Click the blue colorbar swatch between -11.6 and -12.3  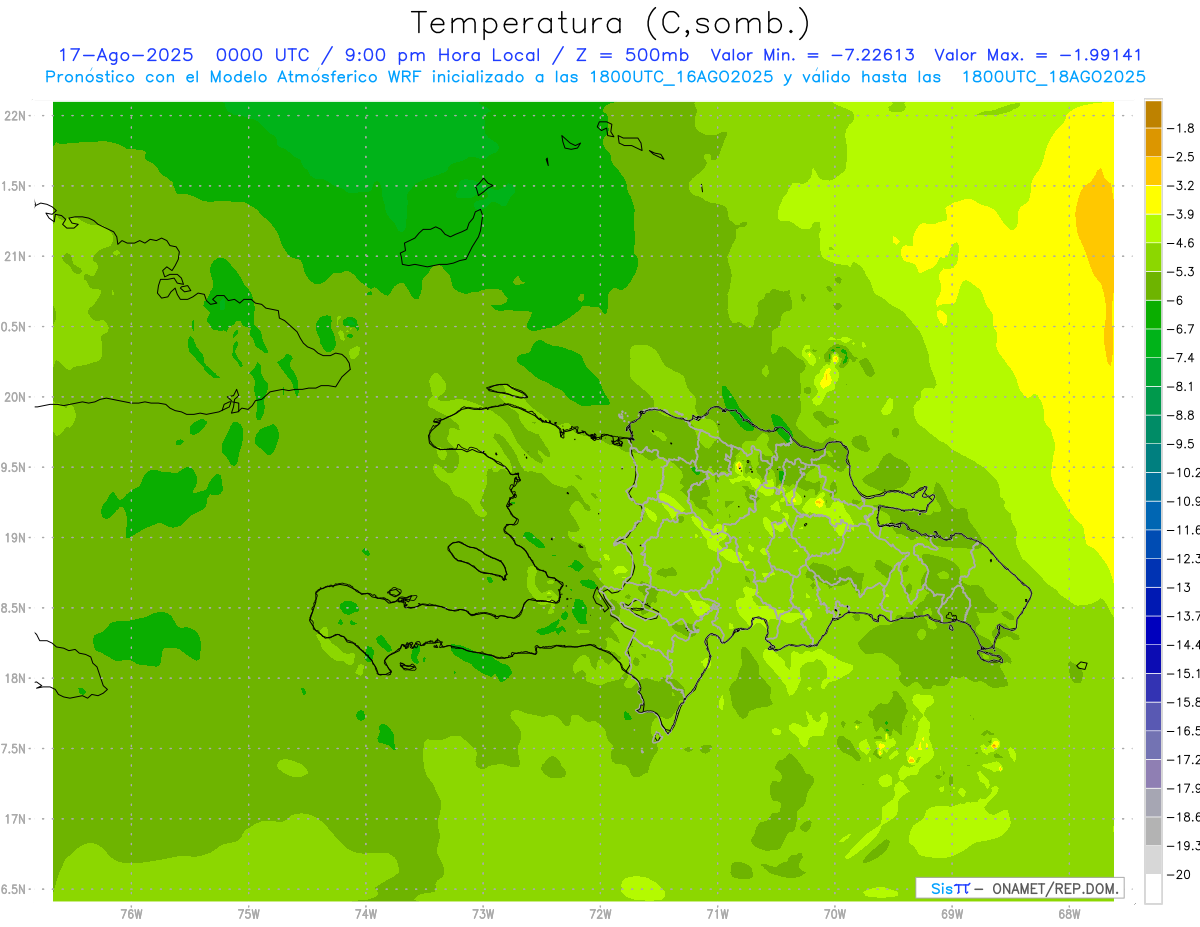[x=1154, y=543]
